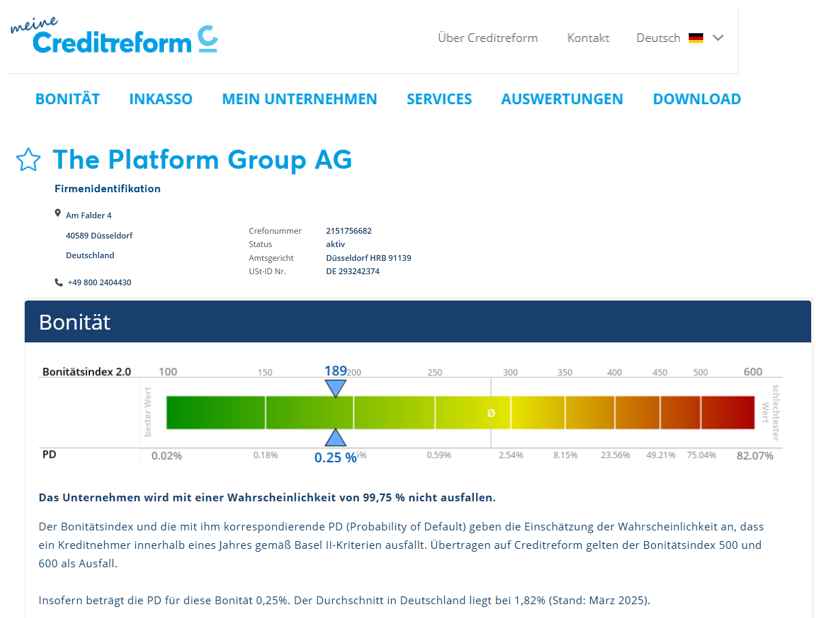This screenshot has height=618, width=816.
Task: Click the average symbol on the color scale
Action: click(x=491, y=413)
